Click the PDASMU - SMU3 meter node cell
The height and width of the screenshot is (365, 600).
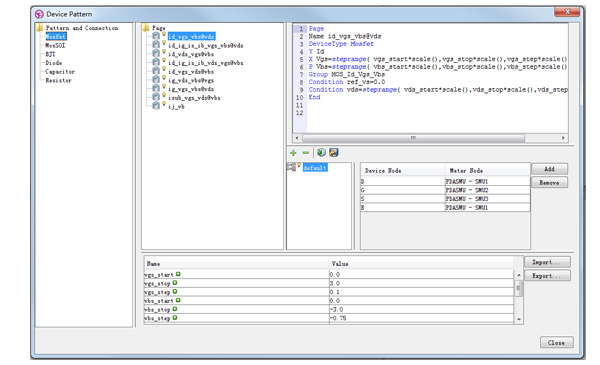tap(488, 199)
